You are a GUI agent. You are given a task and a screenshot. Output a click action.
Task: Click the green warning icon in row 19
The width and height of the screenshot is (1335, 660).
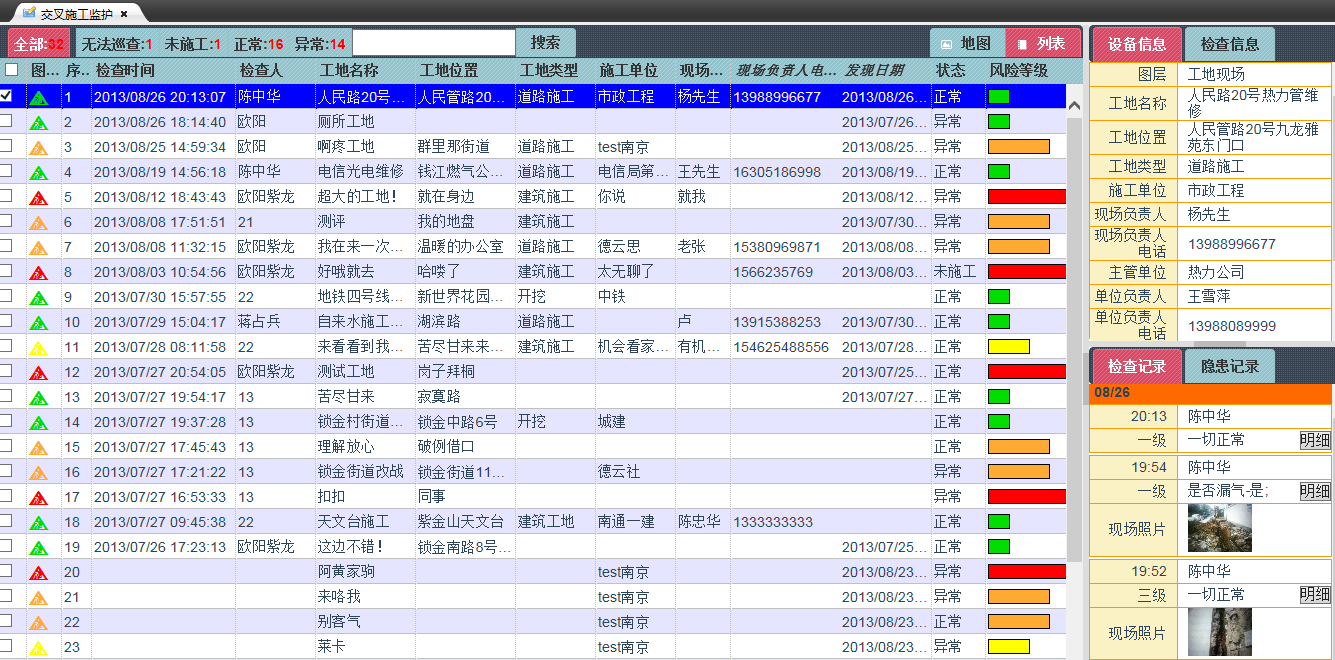click(39, 547)
